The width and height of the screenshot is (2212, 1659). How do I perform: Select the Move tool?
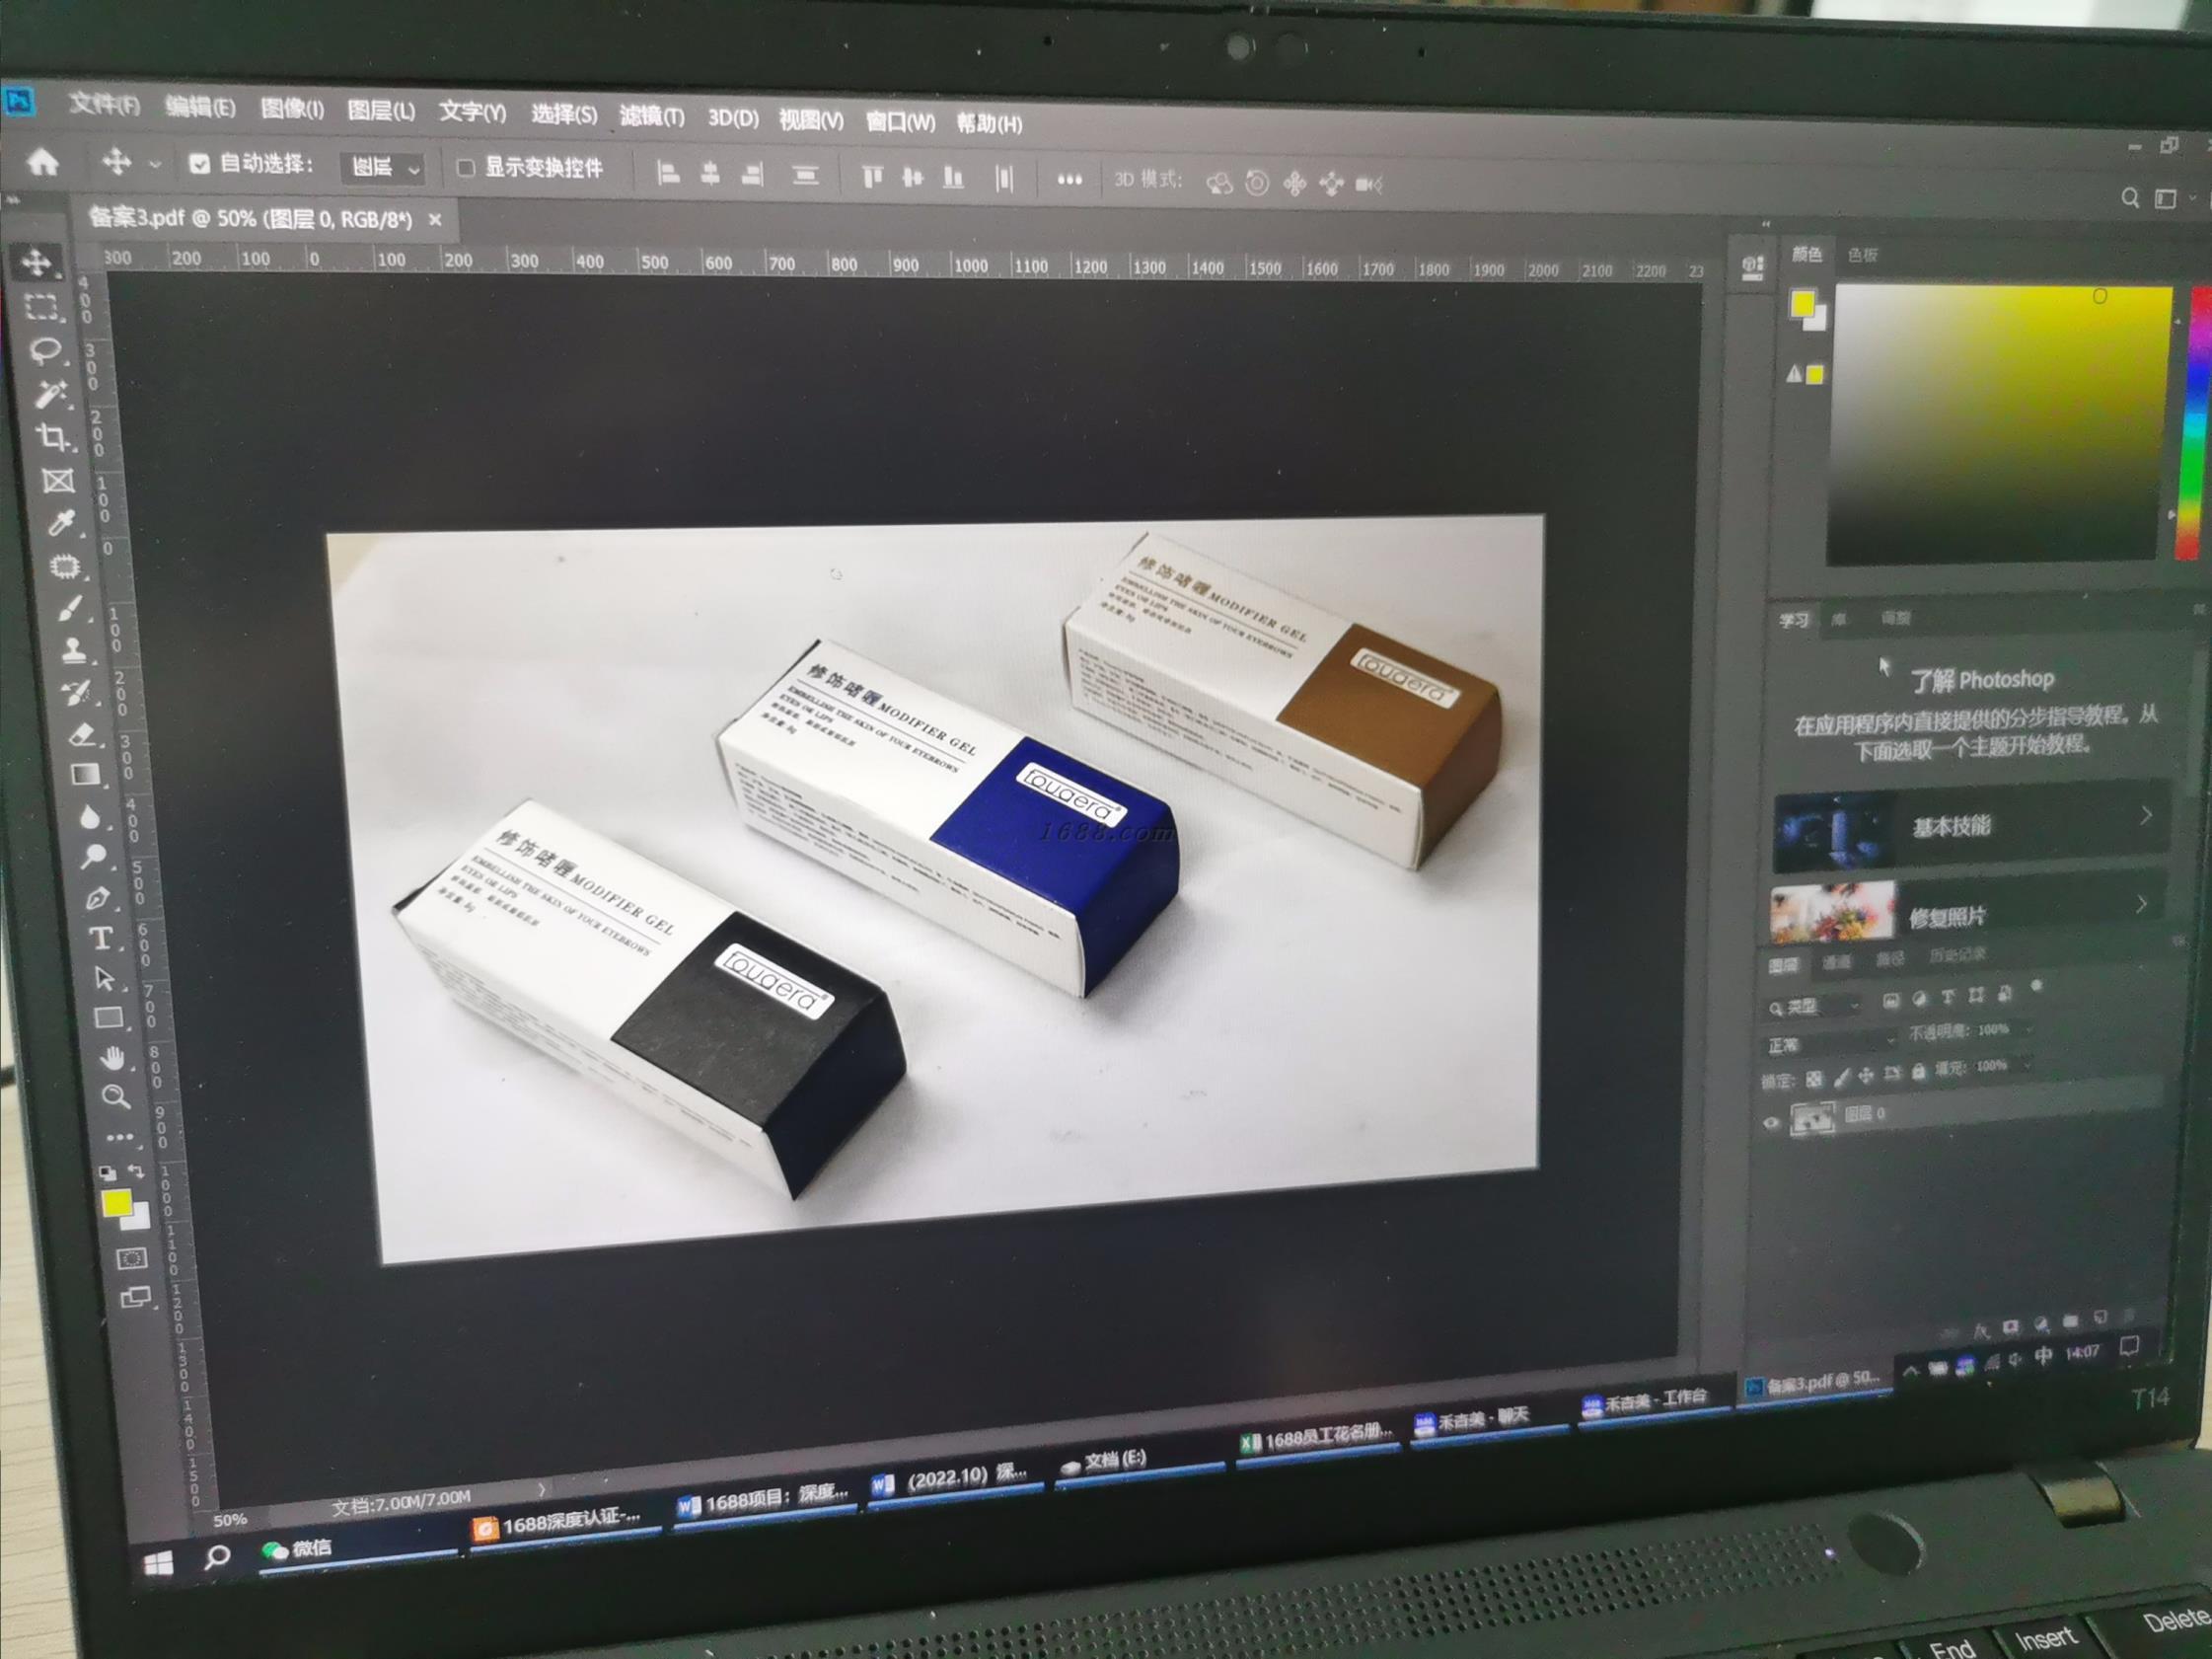pos(37,262)
